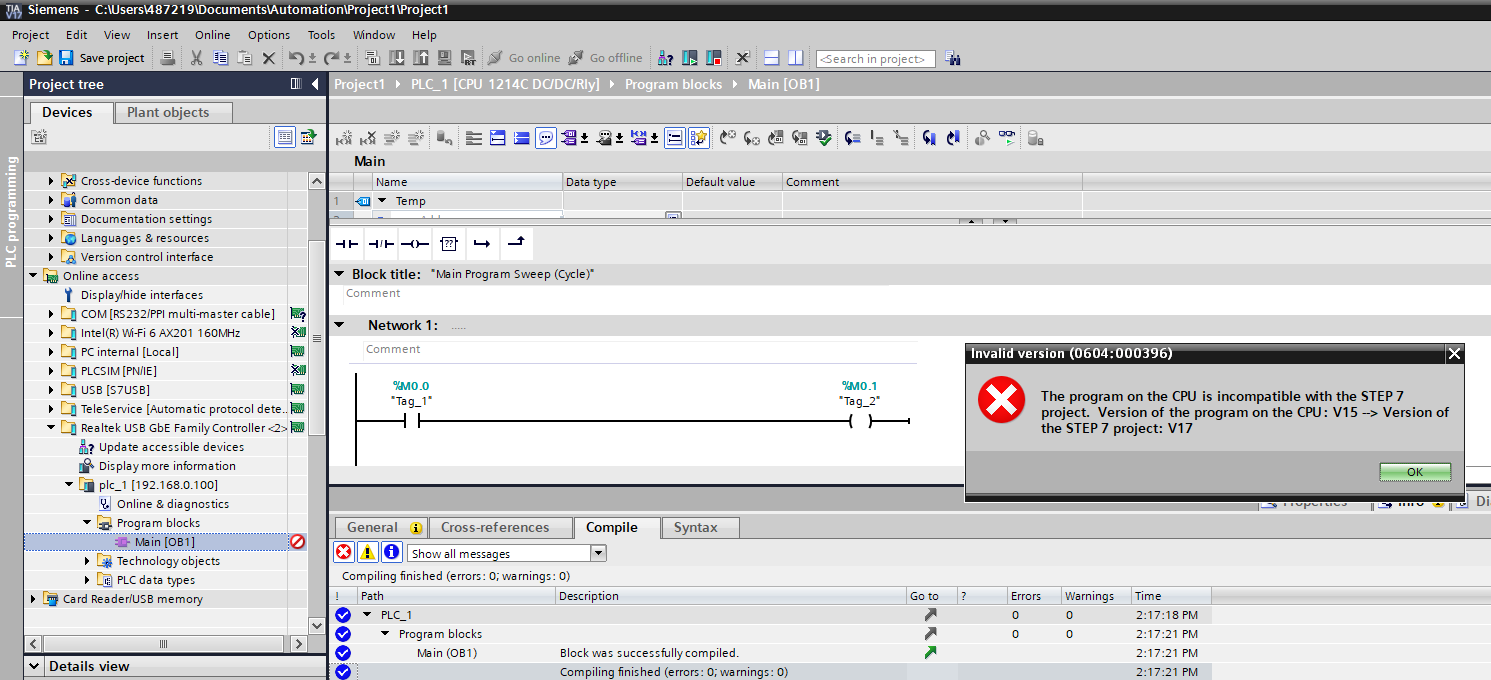Insert a normally closed contact
The width and height of the screenshot is (1491, 680).
click(x=381, y=244)
